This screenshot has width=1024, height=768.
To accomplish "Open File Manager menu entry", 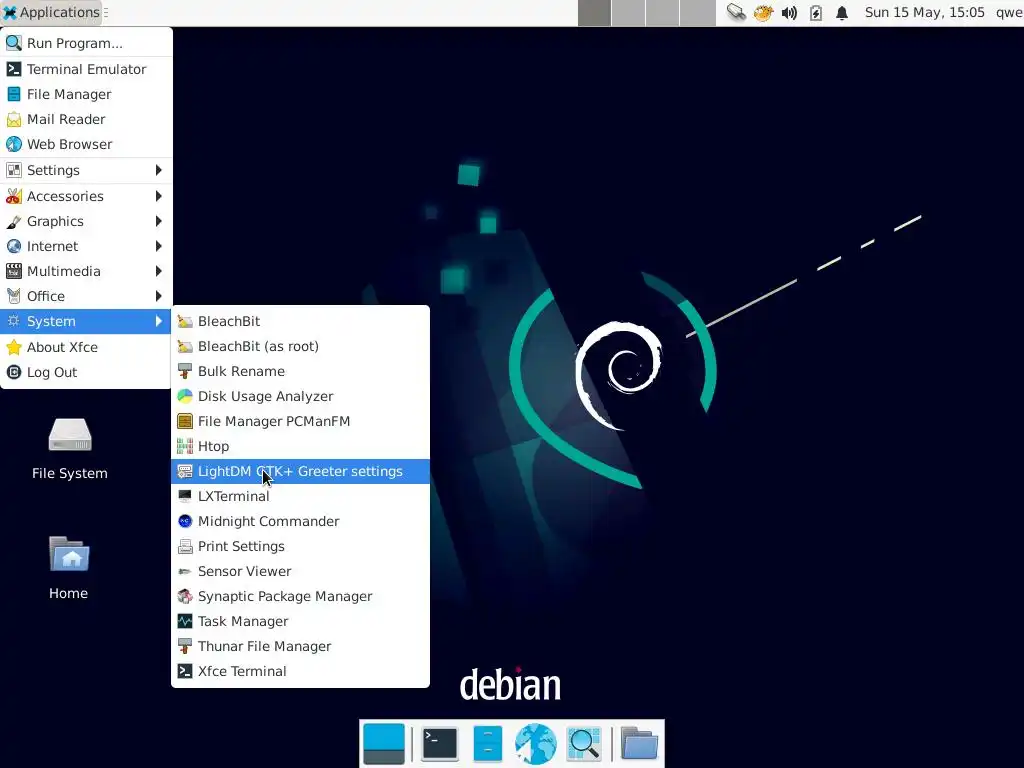I will (86, 94).
